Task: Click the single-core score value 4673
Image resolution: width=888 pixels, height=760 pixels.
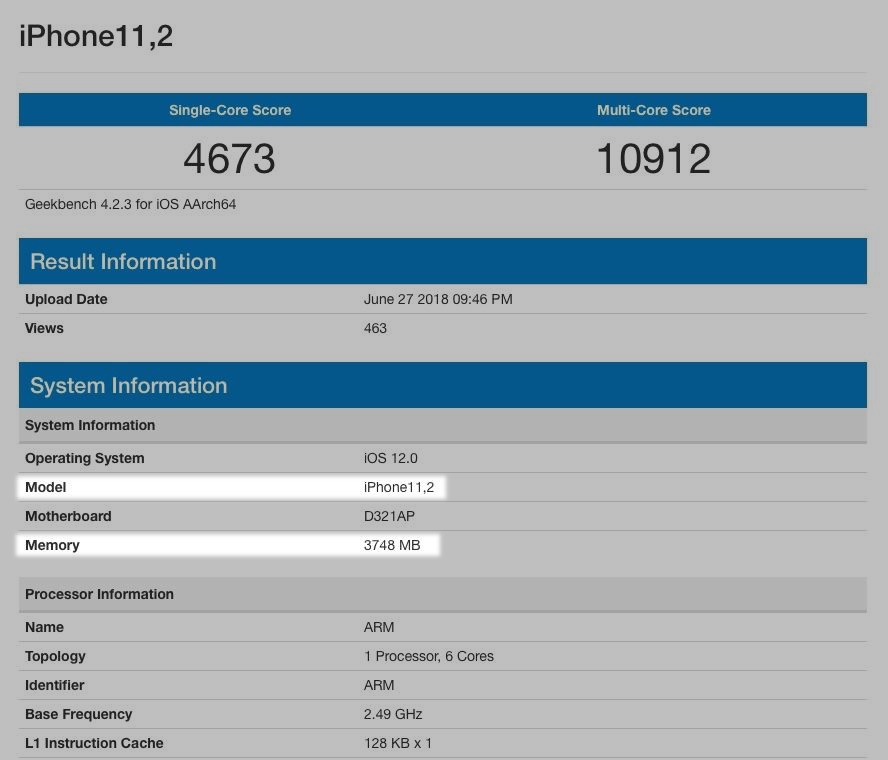Action: pyautogui.click(x=229, y=159)
